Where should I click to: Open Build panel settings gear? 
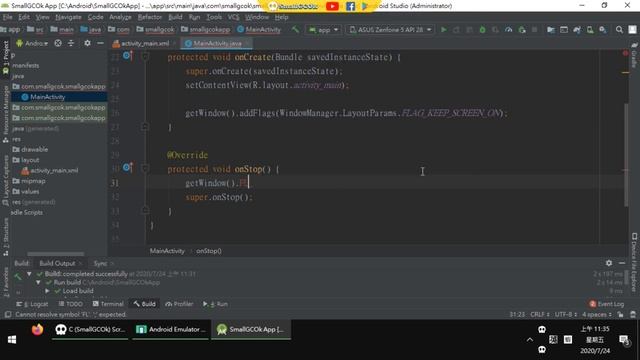coord(609,263)
